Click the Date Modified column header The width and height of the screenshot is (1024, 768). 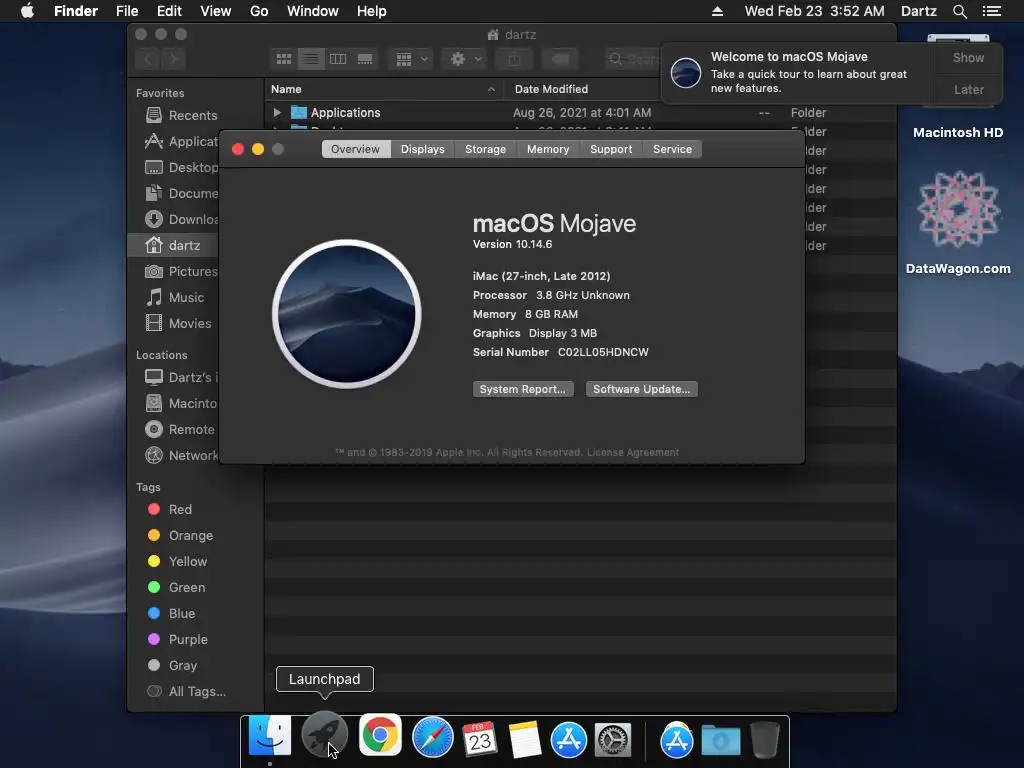click(x=551, y=89)
